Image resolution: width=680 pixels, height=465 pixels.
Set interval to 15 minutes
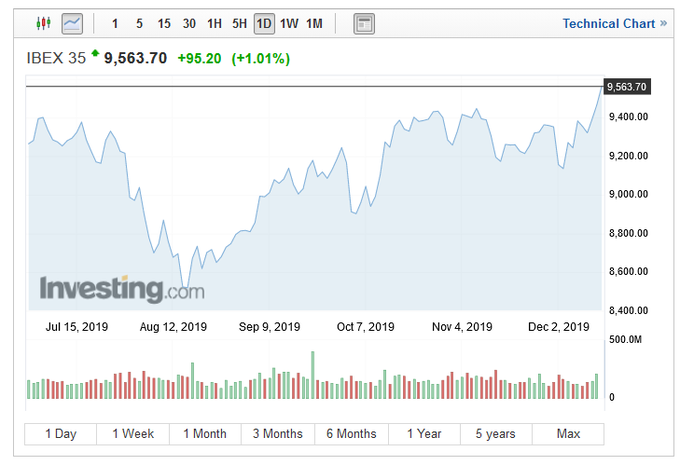point(164,23)
